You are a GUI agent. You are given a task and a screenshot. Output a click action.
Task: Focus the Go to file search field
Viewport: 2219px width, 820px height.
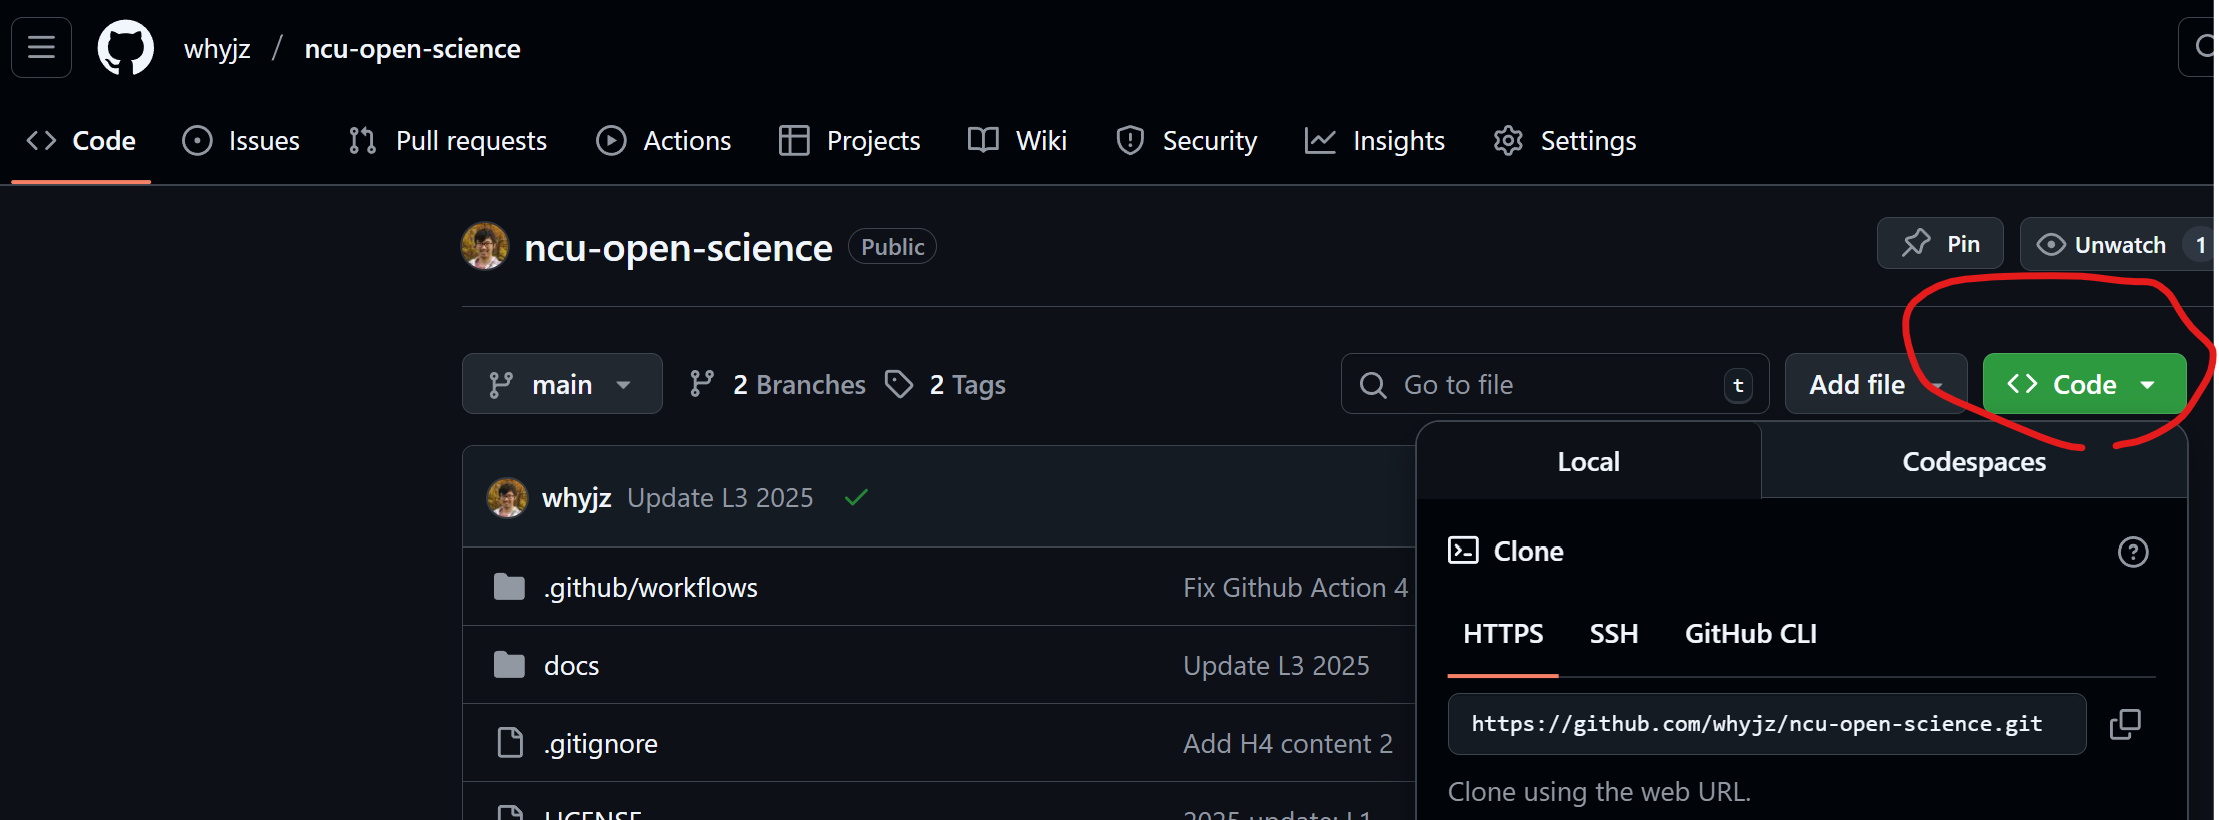click(x=1555, y=384)
